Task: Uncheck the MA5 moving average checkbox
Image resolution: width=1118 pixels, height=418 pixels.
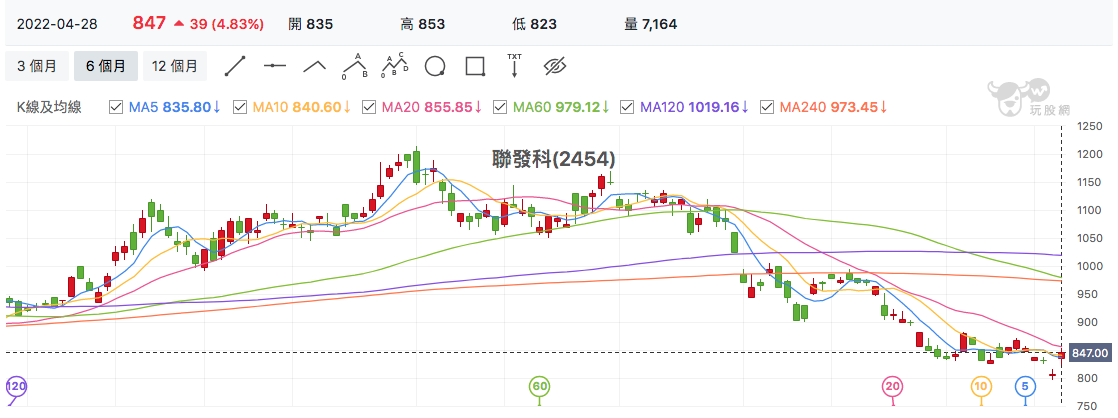Action: (x=116, y=107)
